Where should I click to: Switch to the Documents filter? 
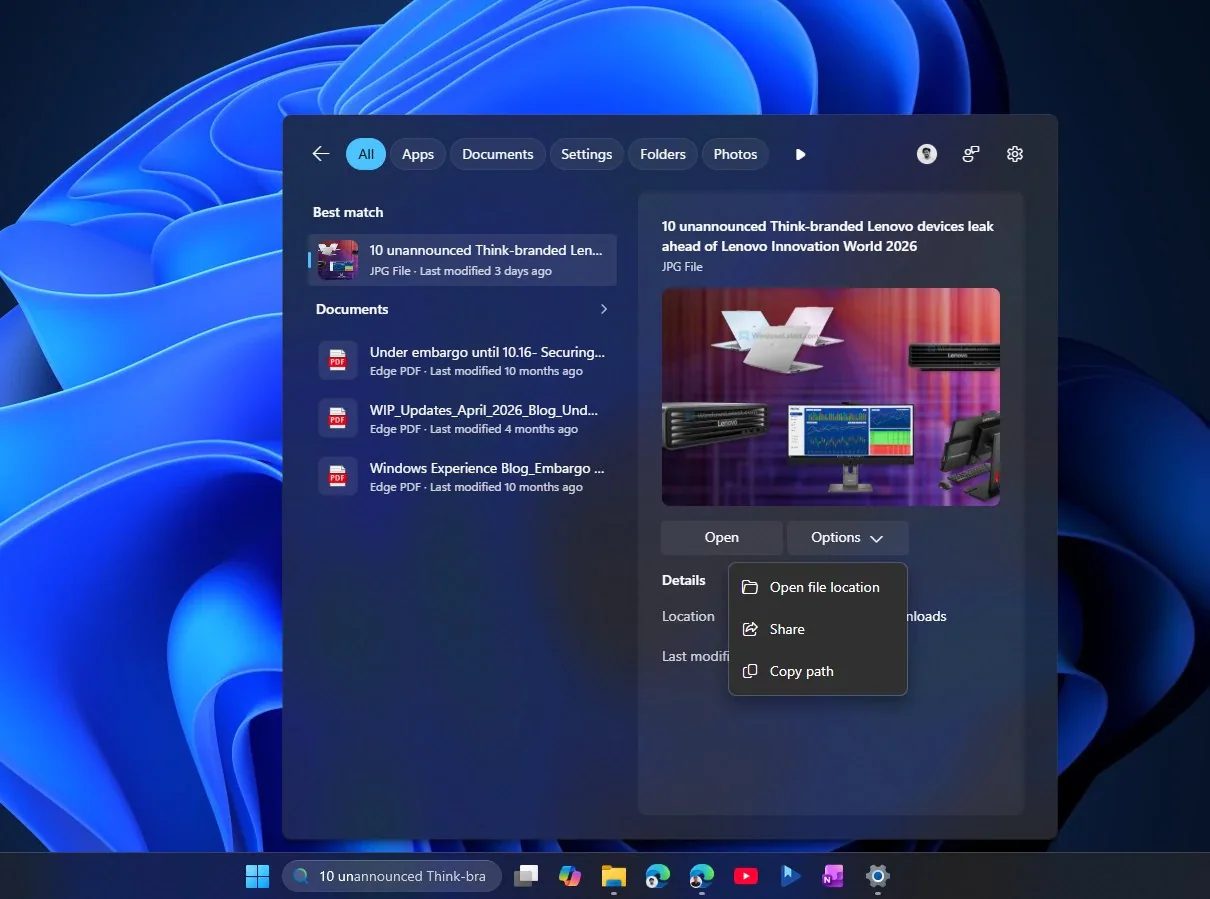[x=498, y=154]
